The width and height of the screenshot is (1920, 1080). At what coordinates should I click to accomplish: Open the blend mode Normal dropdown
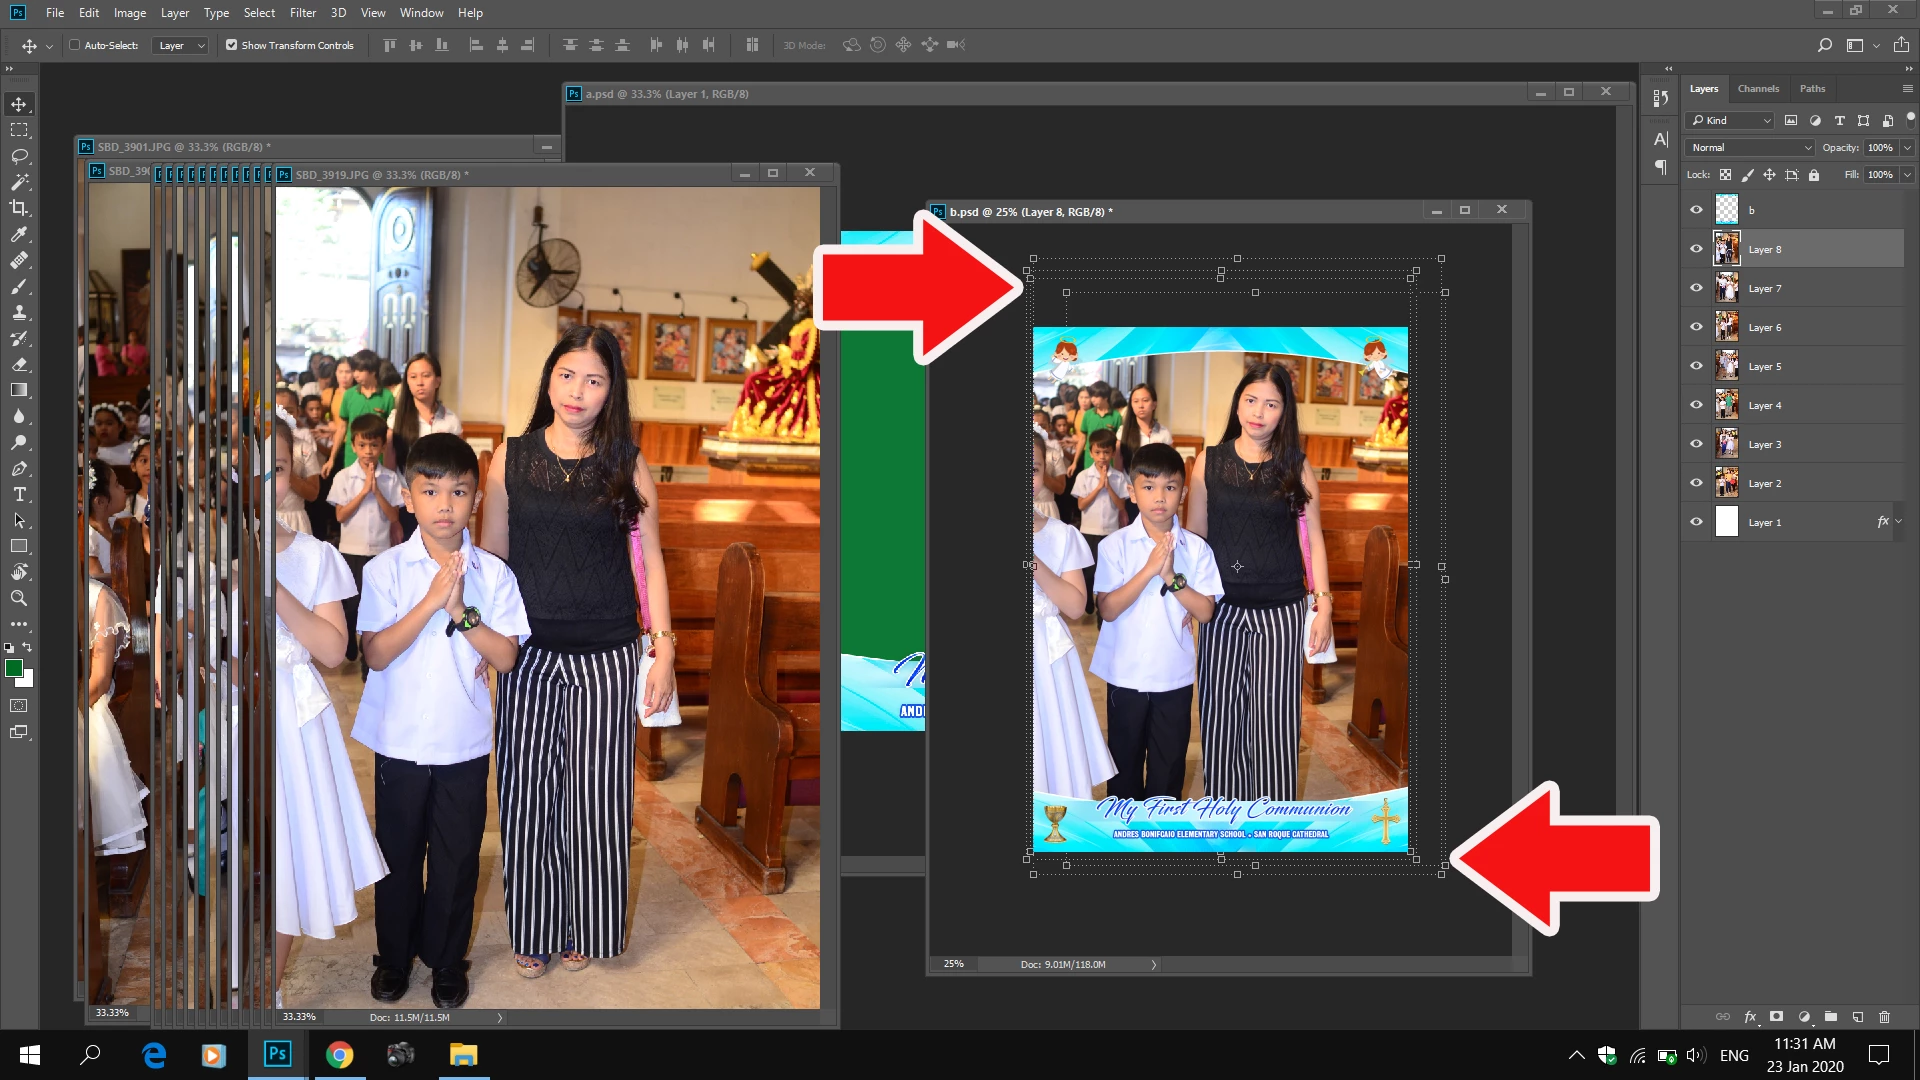(x=1750, y=147)
